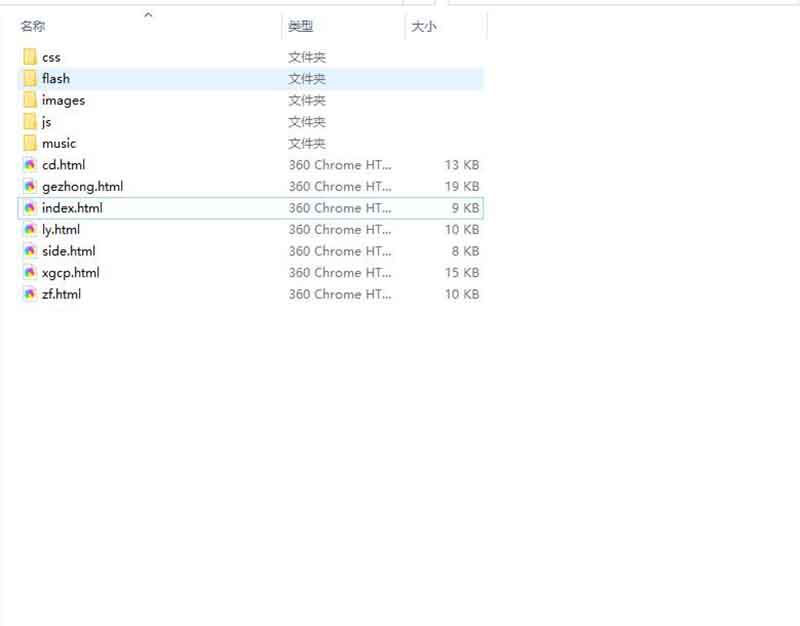Select the music folder name

(x=59, y=143)
